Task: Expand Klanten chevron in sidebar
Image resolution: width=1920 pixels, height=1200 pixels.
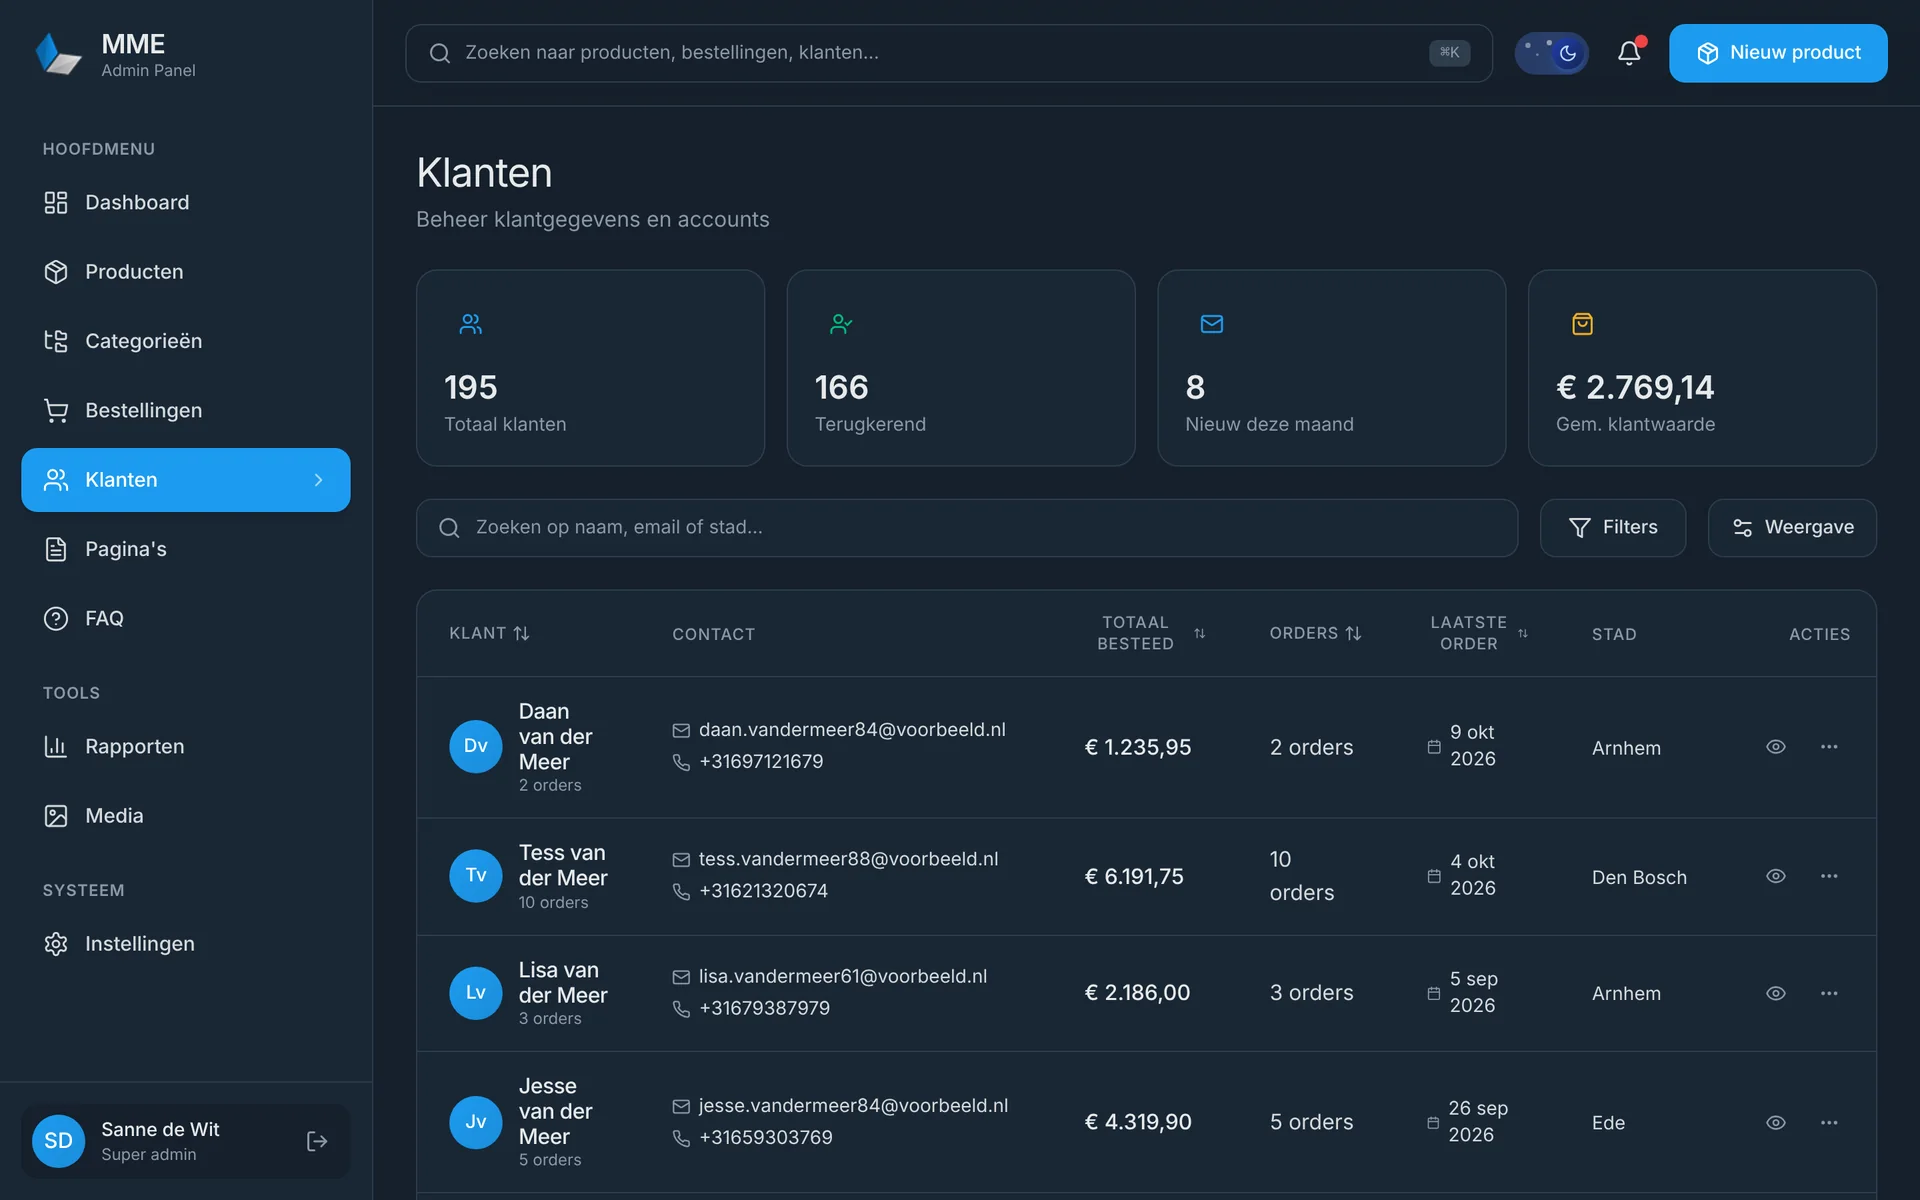Action: 318,480
